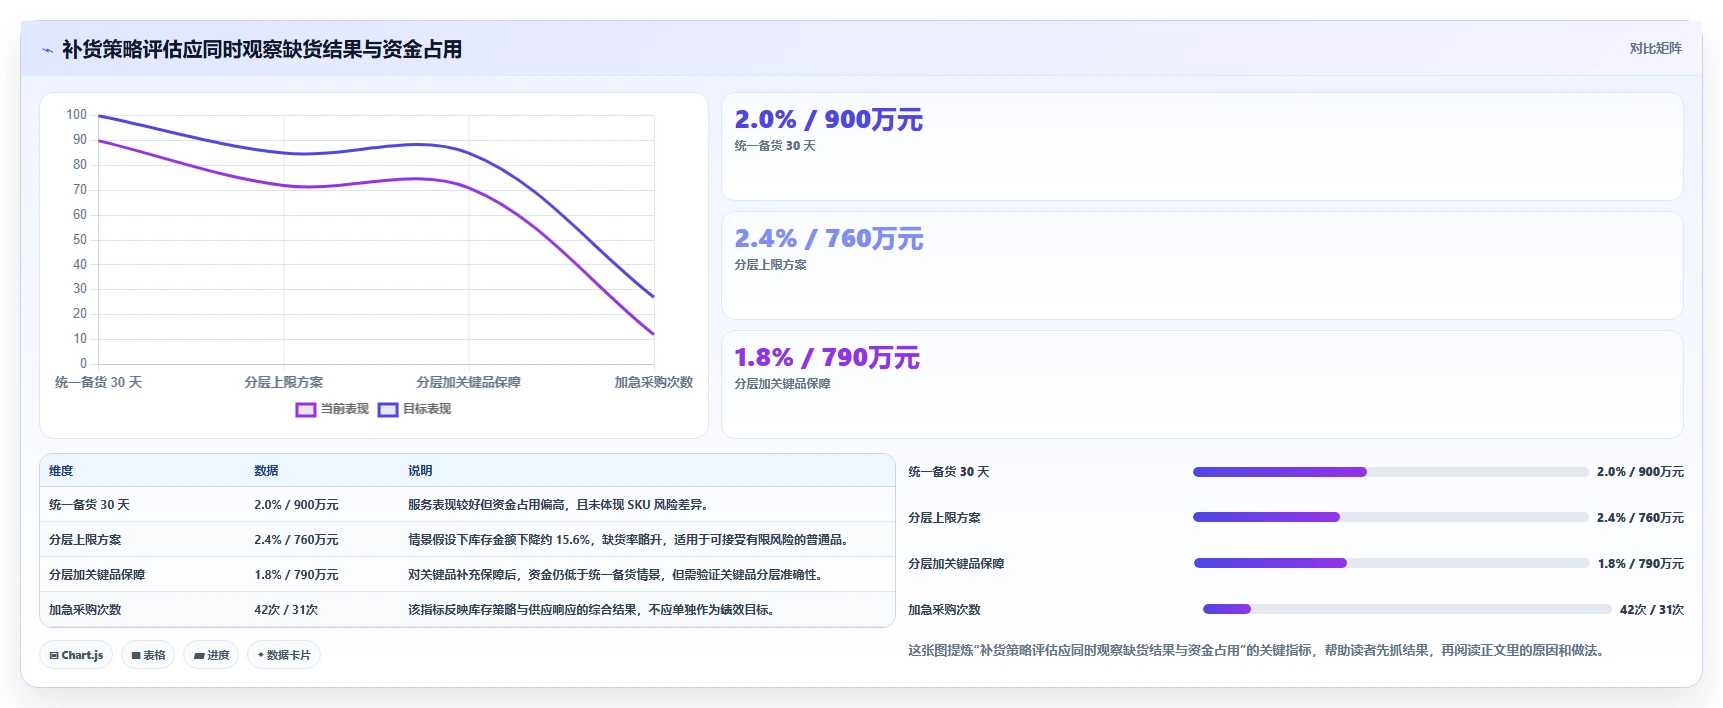This screenshot has height=708, width=1723.
Task: Click the 分层加关键品保障 progress bar
Action: click(x=1391, y=563)
